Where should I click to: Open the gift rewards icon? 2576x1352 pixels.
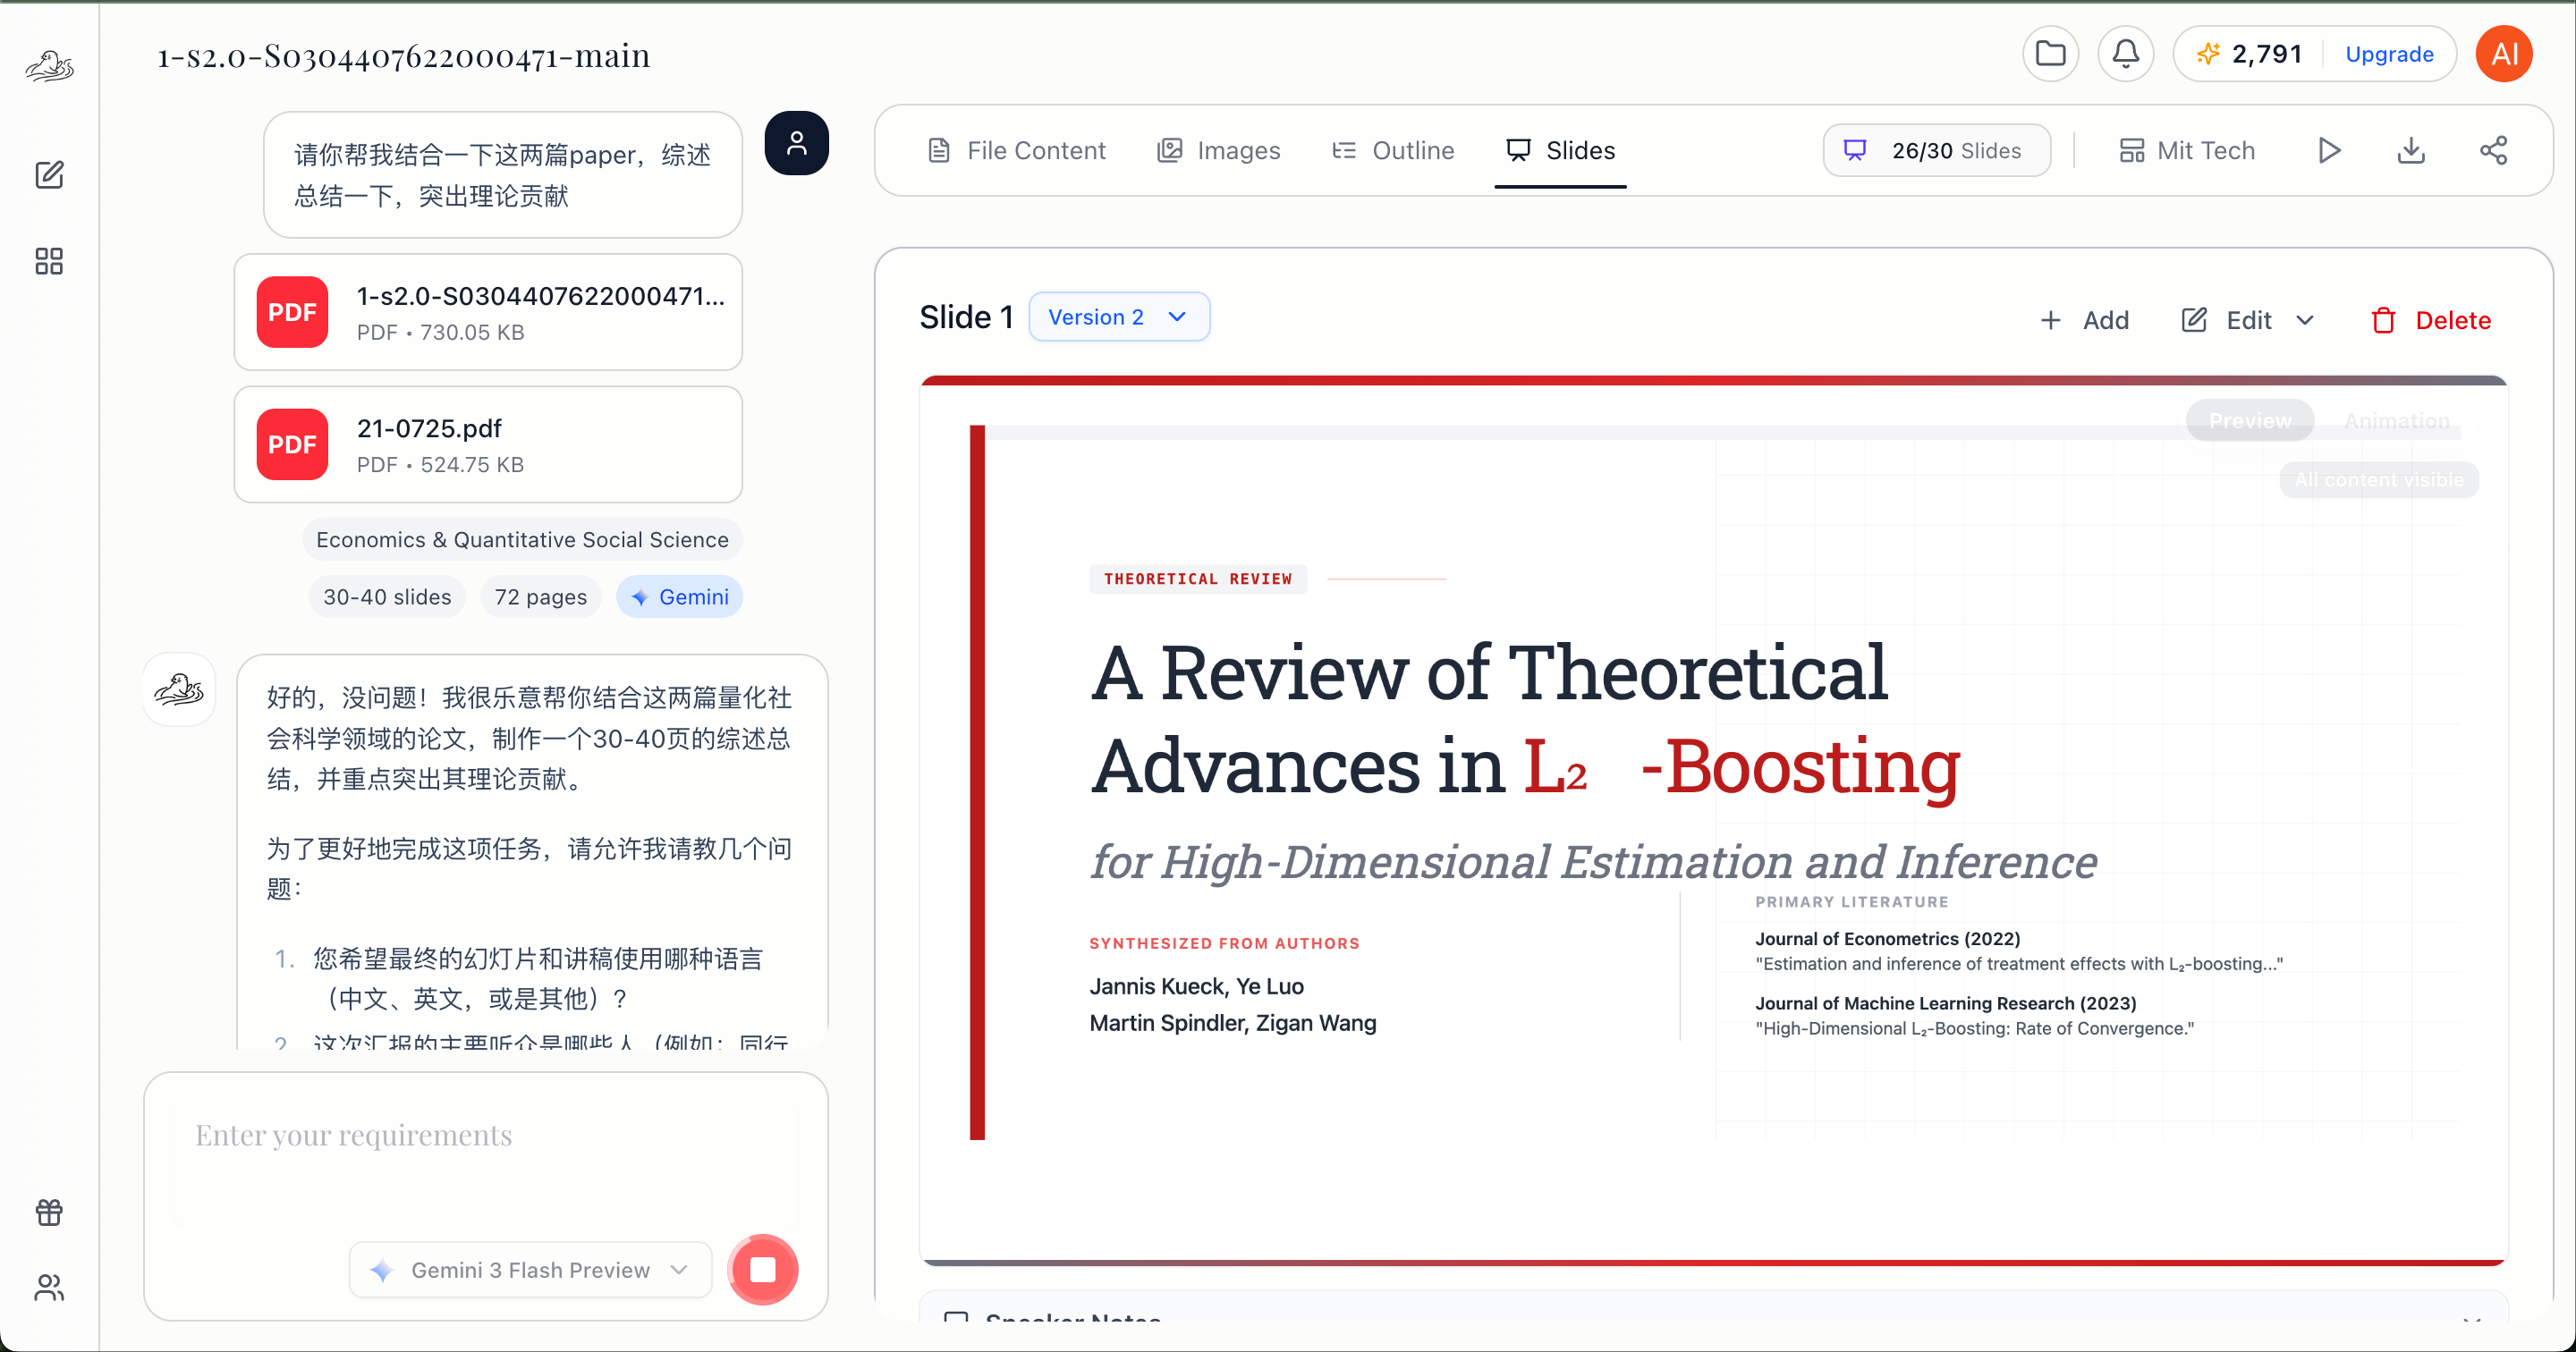49,1213
